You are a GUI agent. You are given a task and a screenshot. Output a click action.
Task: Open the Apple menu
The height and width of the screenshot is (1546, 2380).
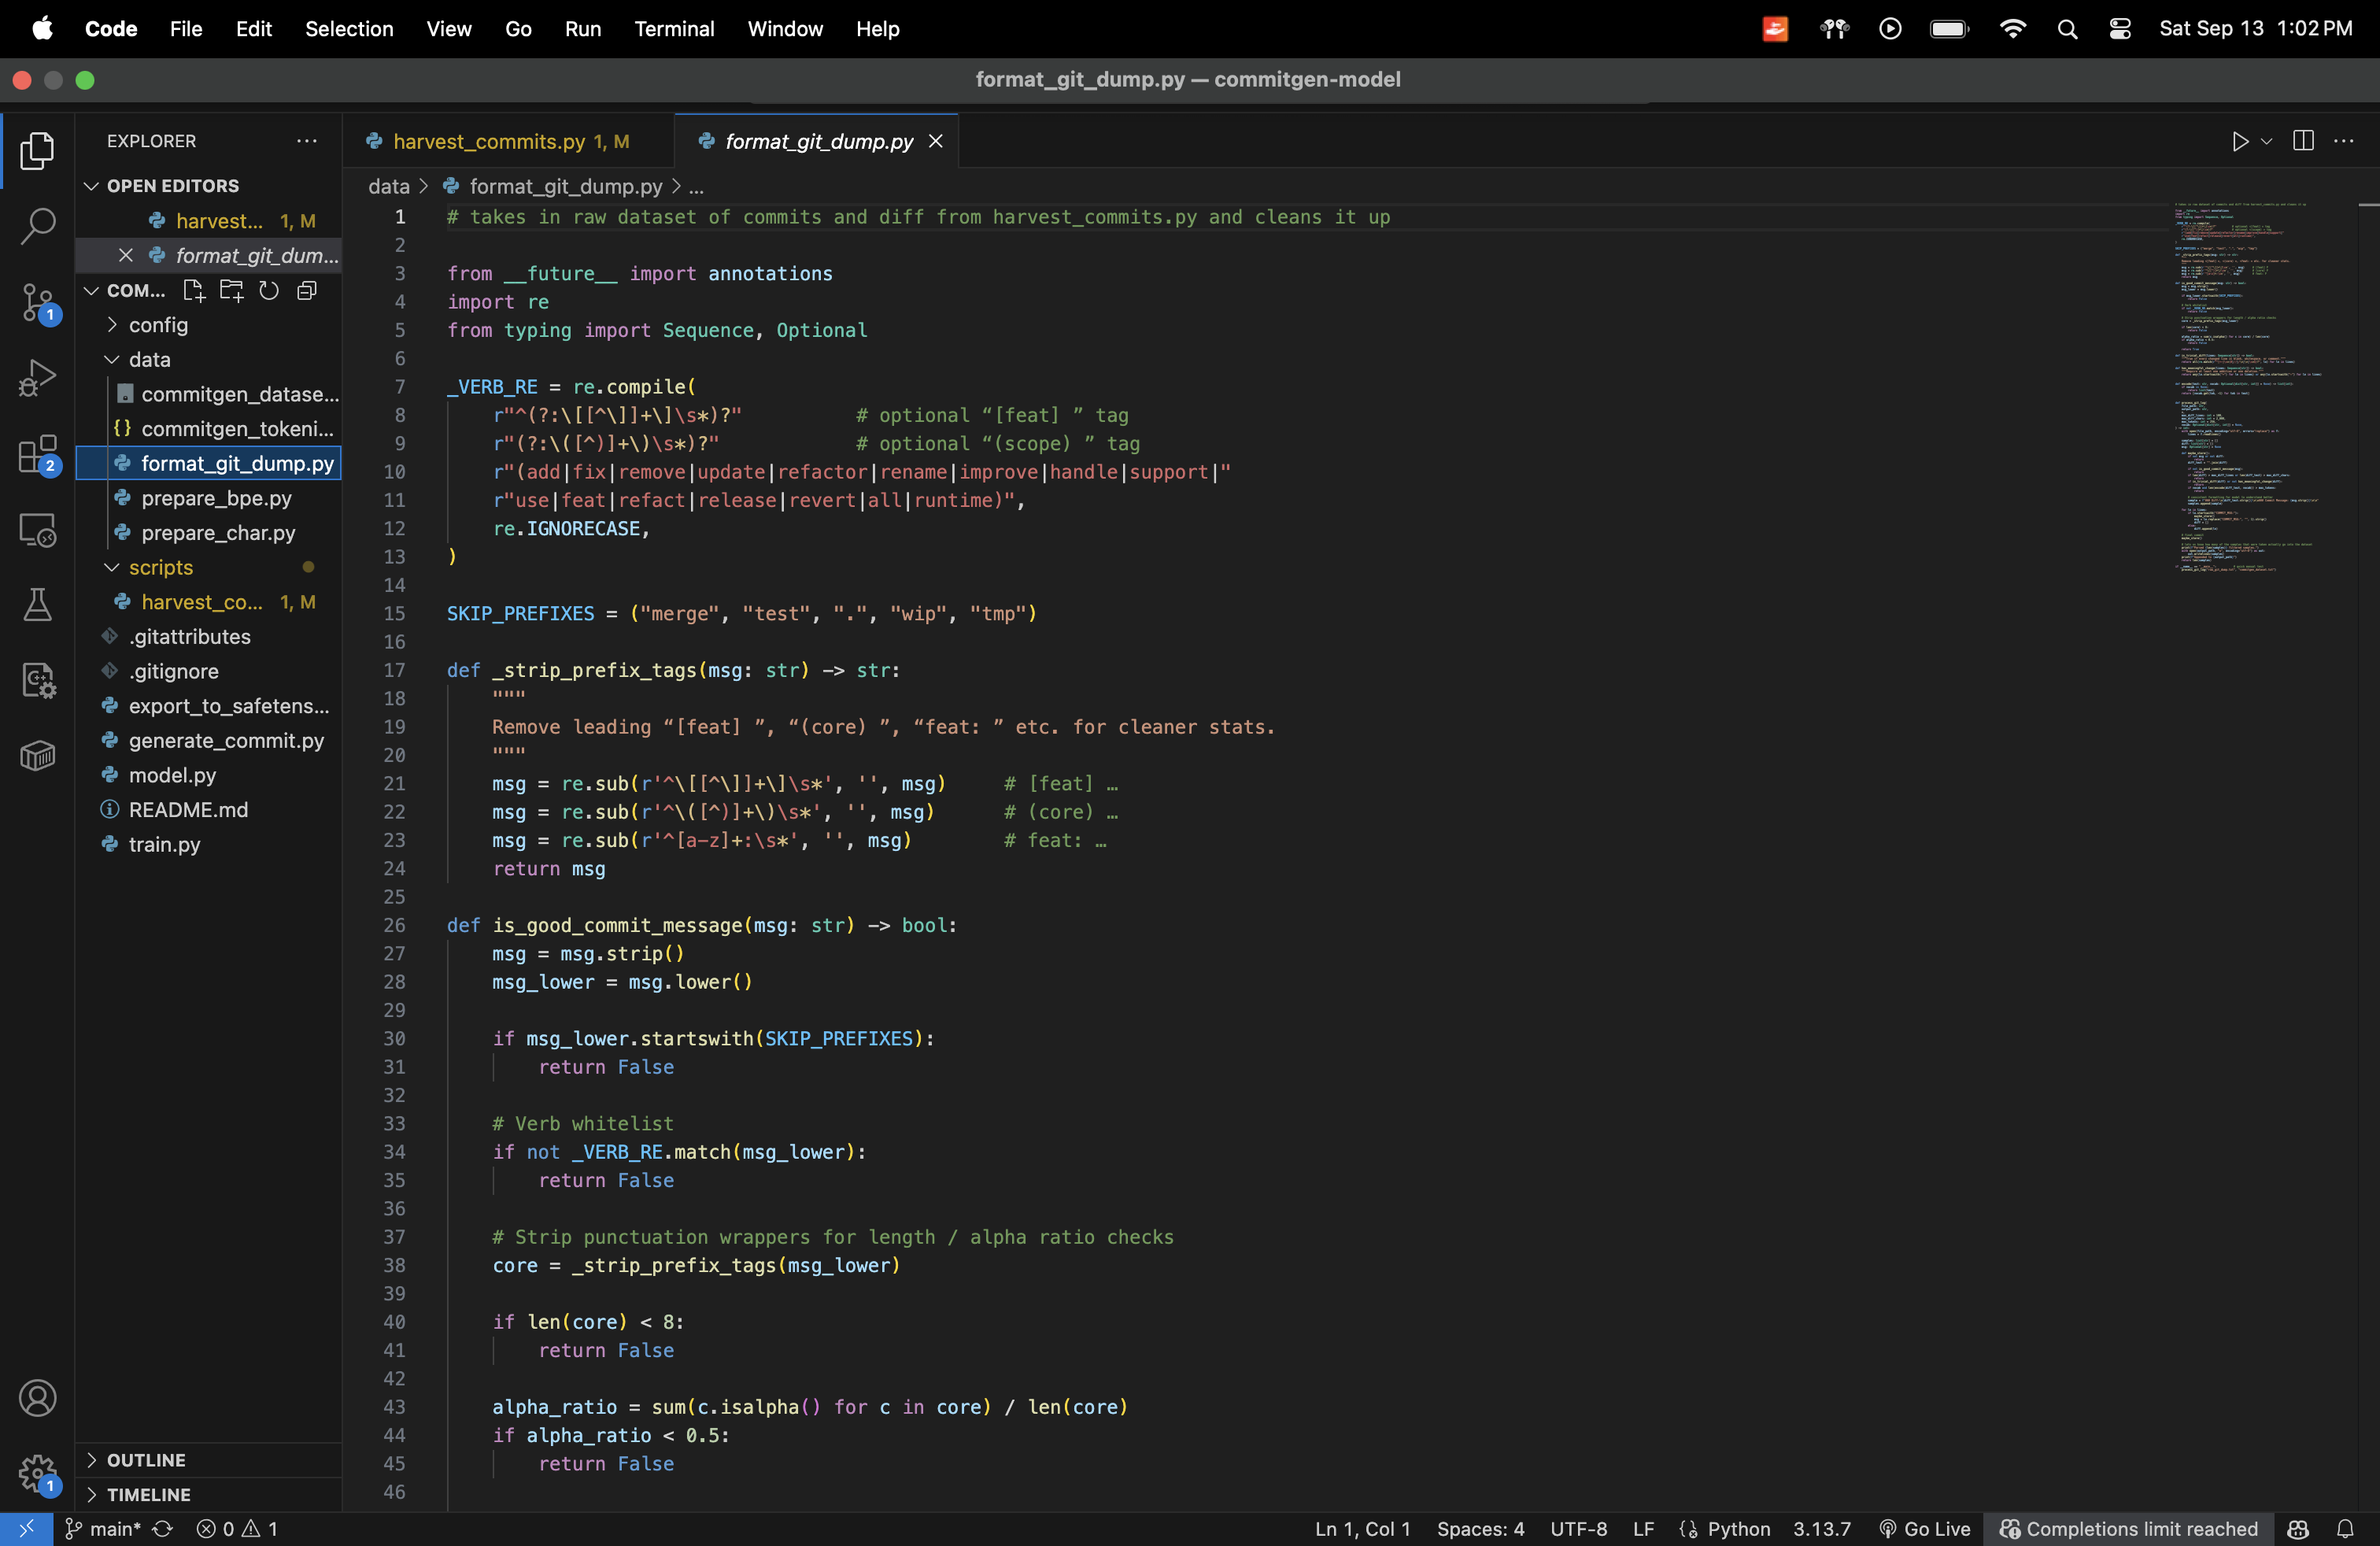42,29
